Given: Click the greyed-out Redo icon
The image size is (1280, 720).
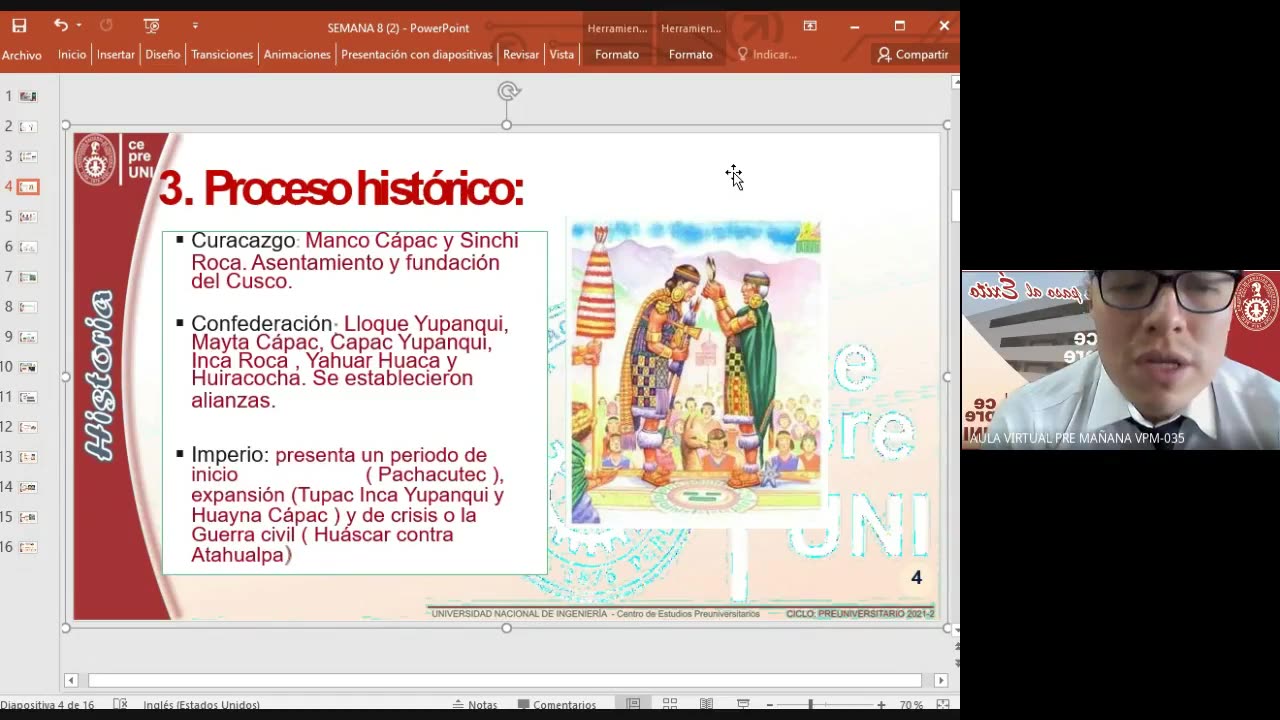Looking at the screenshot, I should click(x=106, y=25).
